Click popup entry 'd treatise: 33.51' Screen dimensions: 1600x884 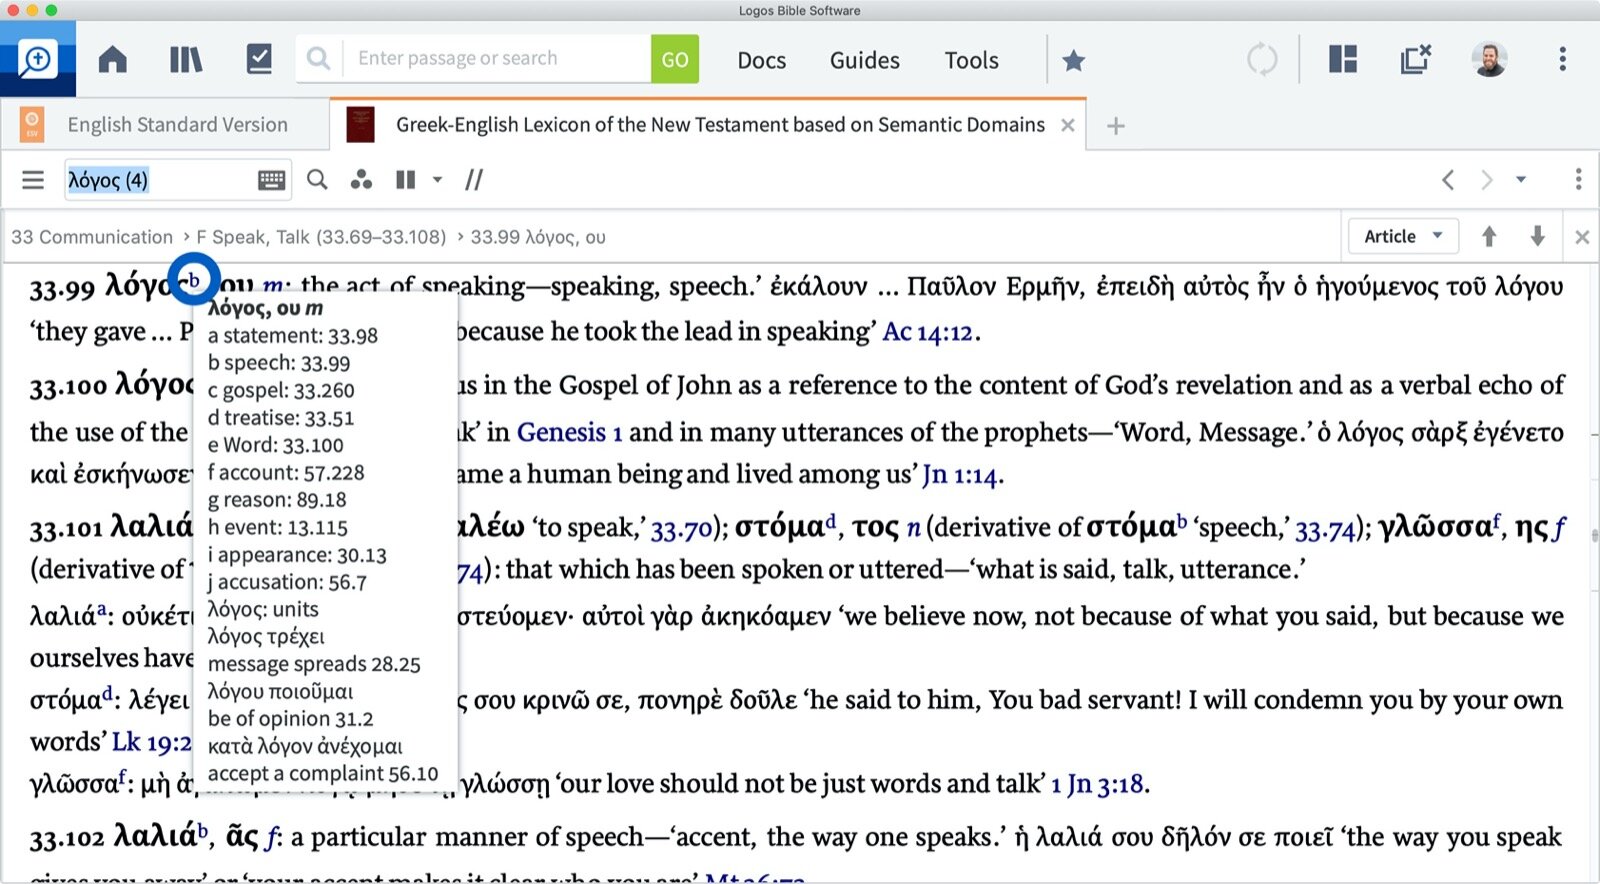pos(281,418)
